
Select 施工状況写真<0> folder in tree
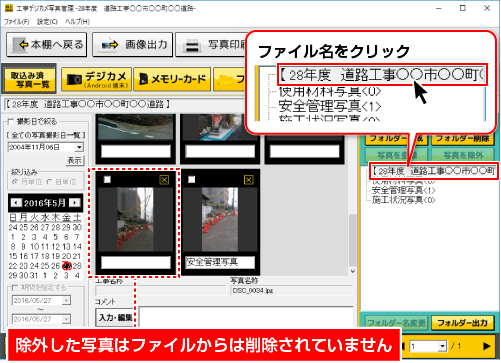[x=403, y=200]
